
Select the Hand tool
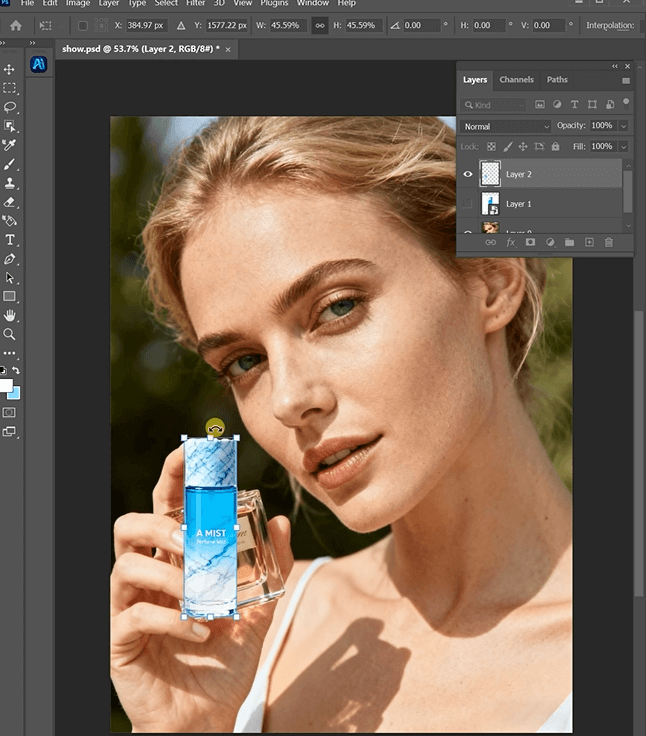click(10, 315)
